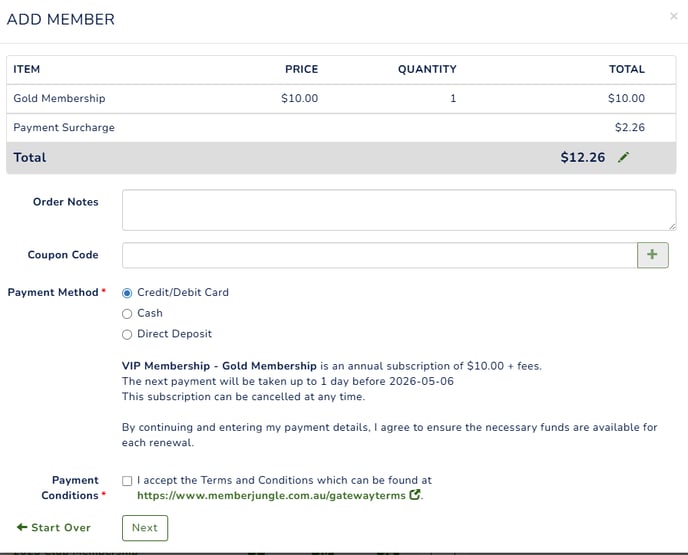Click the left arrow icon in Start Over

tap(22, 527)
